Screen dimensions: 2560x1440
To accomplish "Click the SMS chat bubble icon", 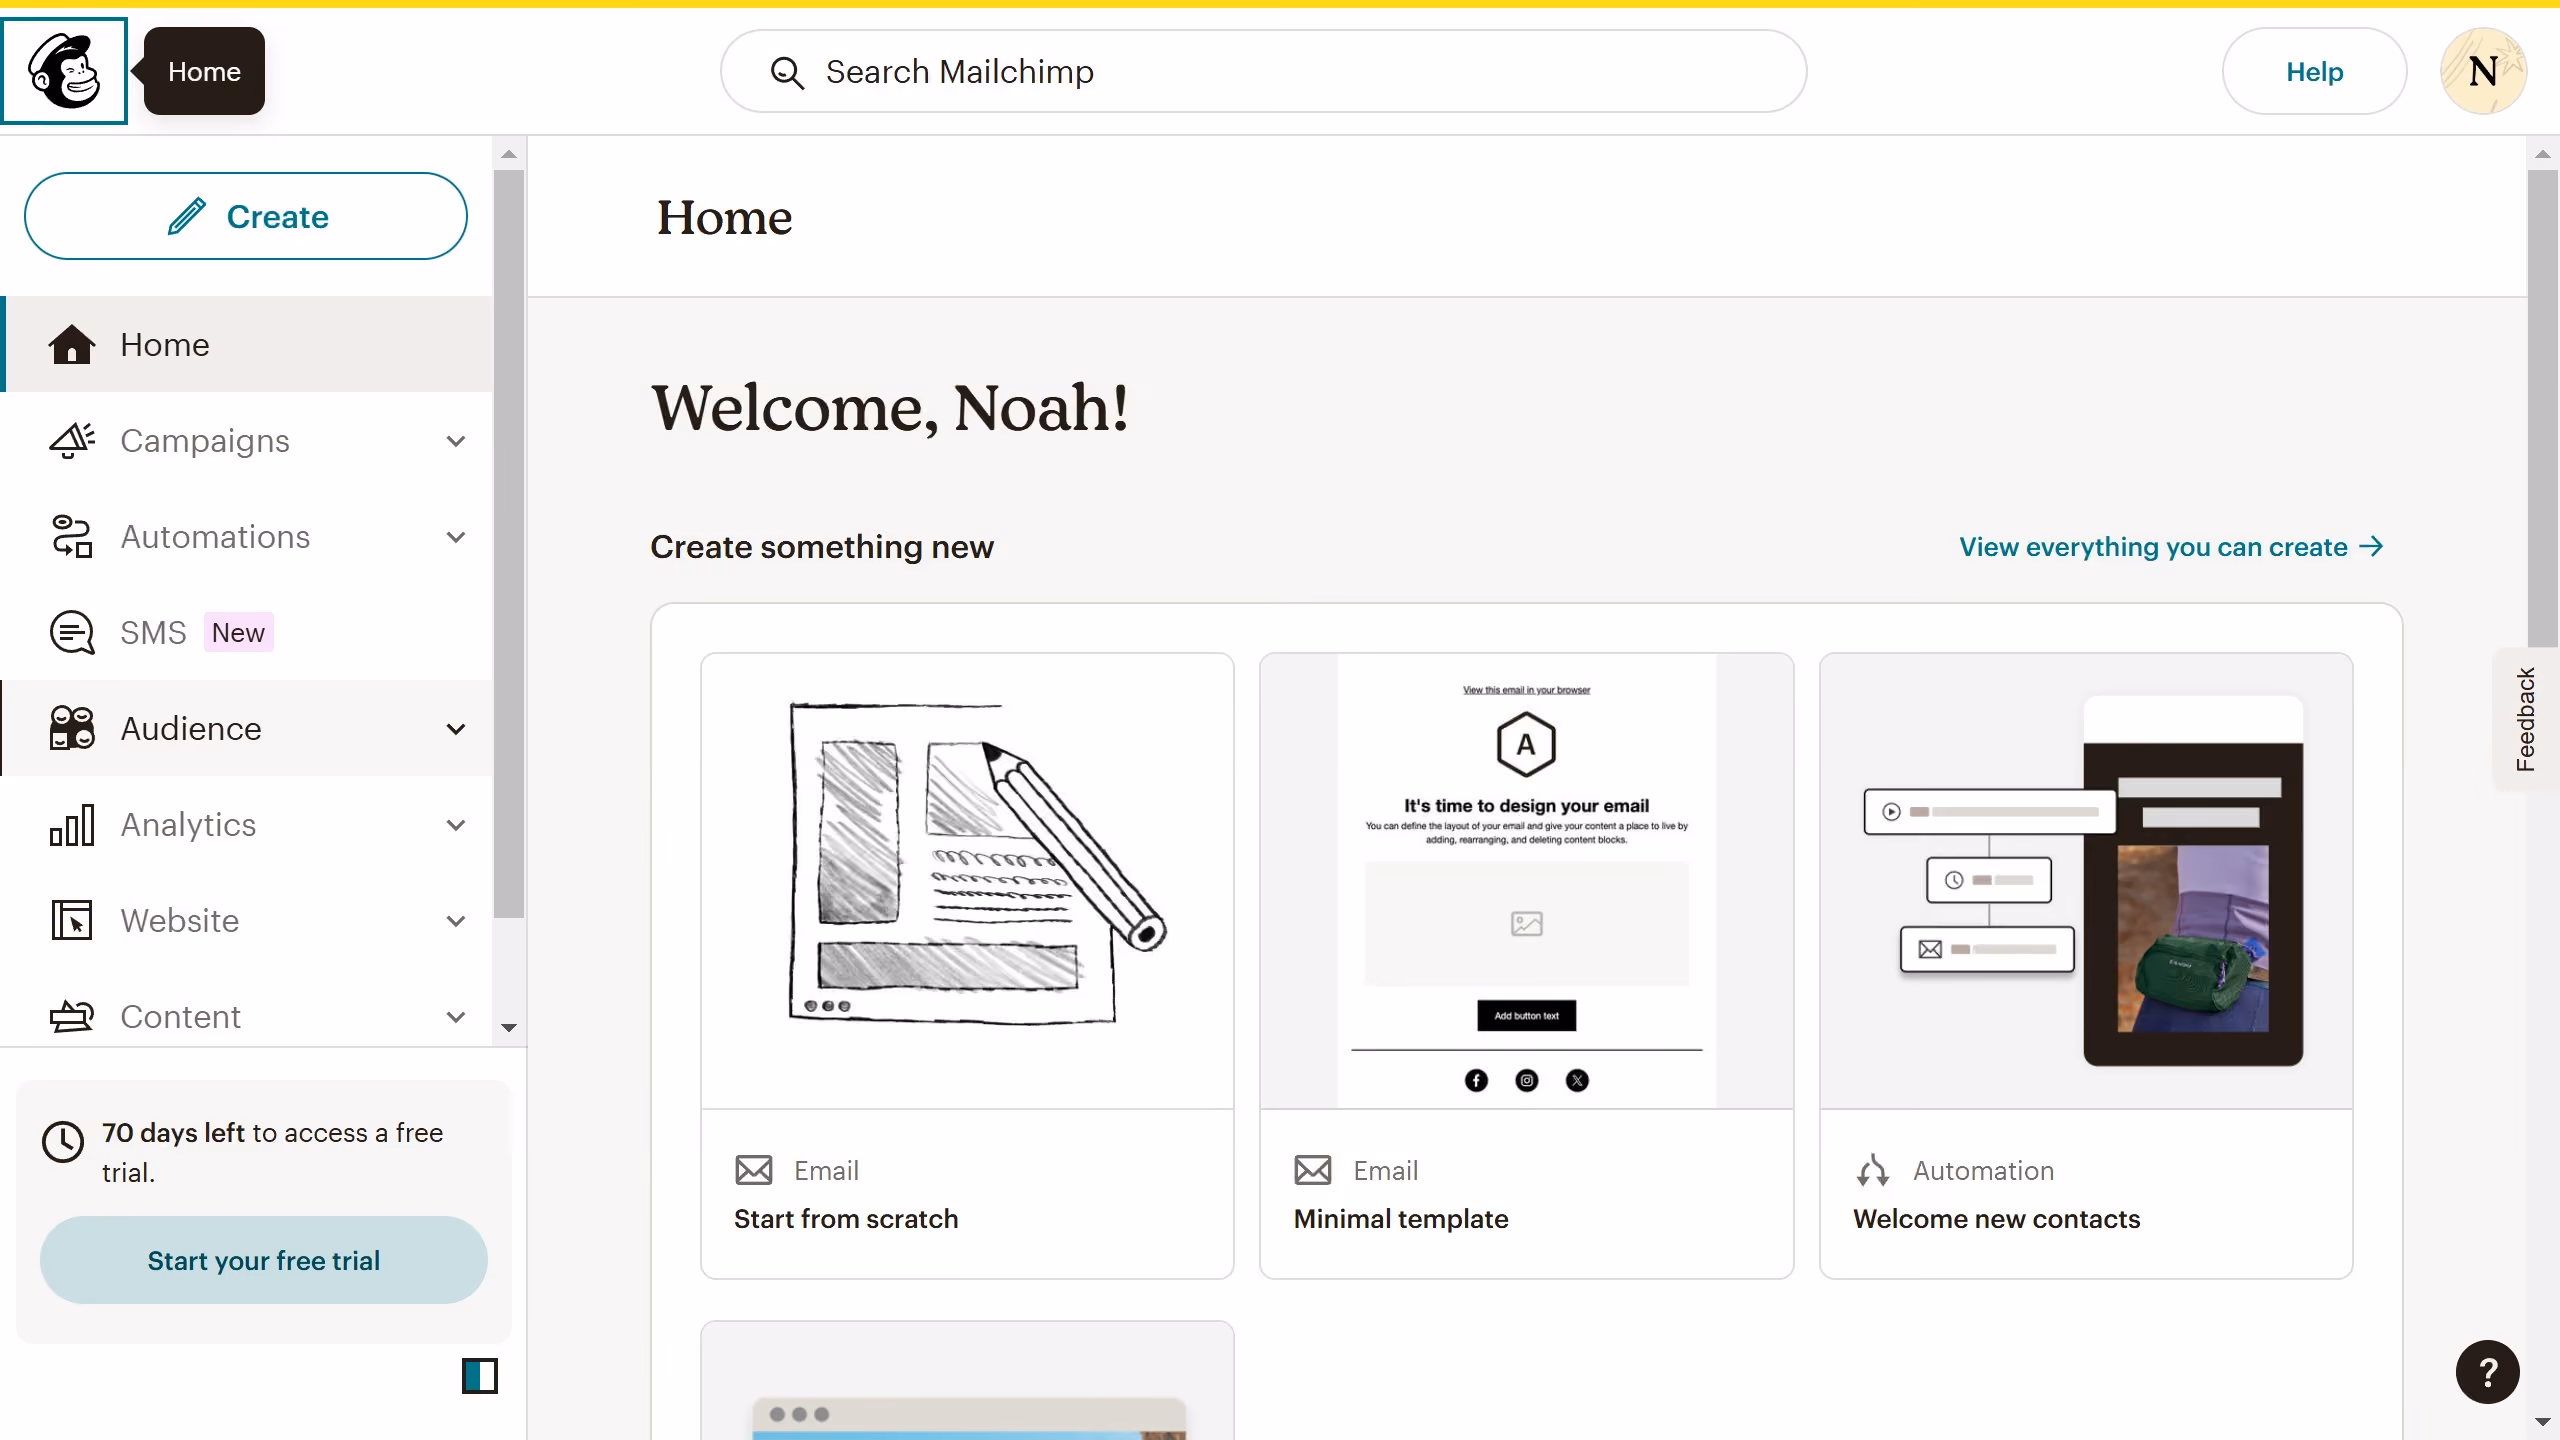I will coord(72,633).
